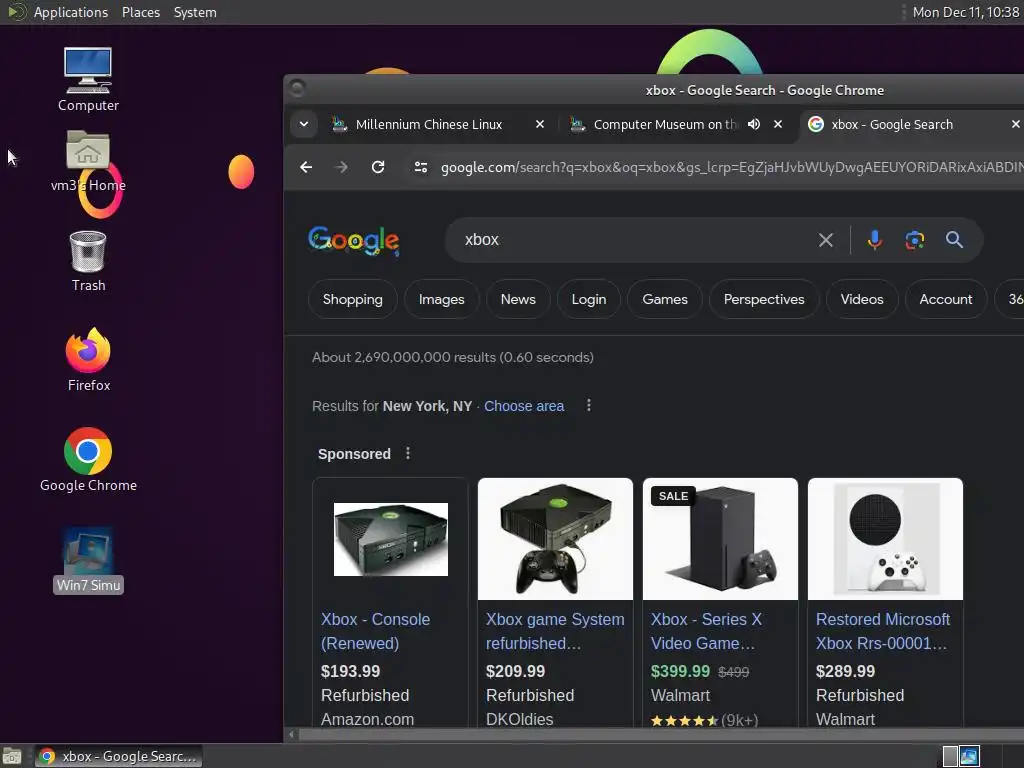Open Xbox game System refurbished listing
Screen dimensions: 1024x768
[555, 631]
